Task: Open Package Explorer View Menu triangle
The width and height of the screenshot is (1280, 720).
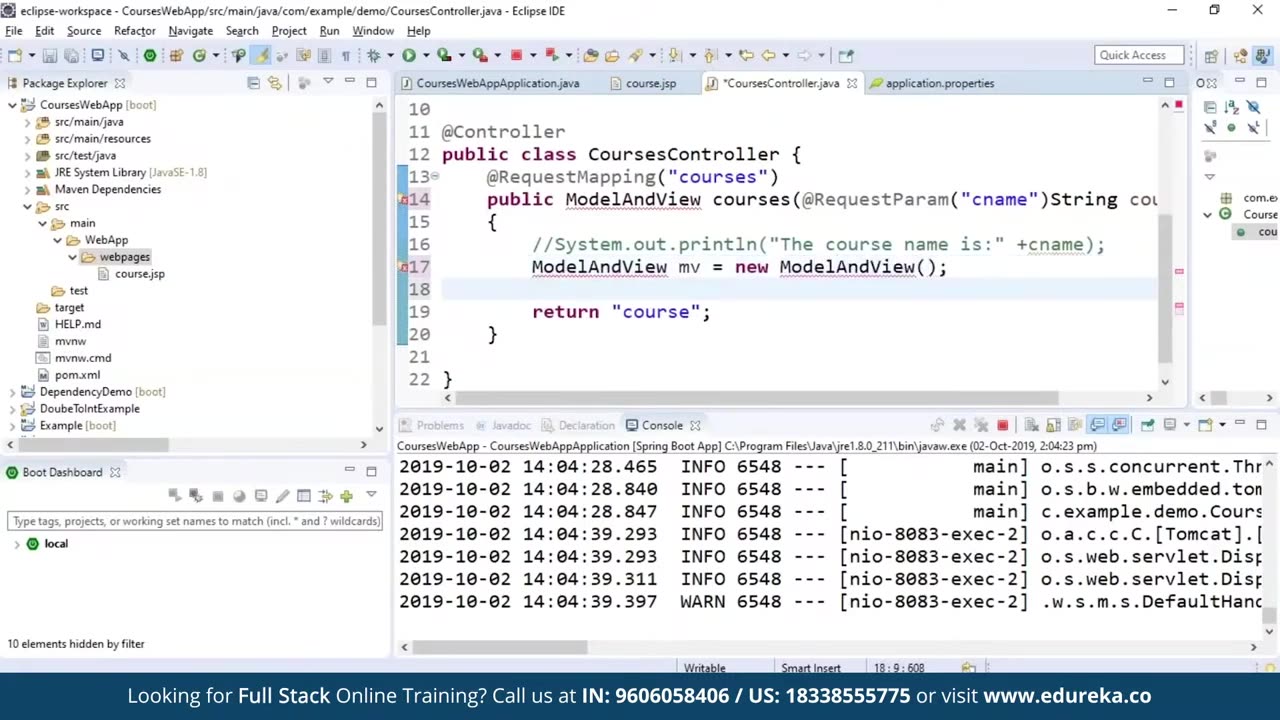Action: [327, 83]
